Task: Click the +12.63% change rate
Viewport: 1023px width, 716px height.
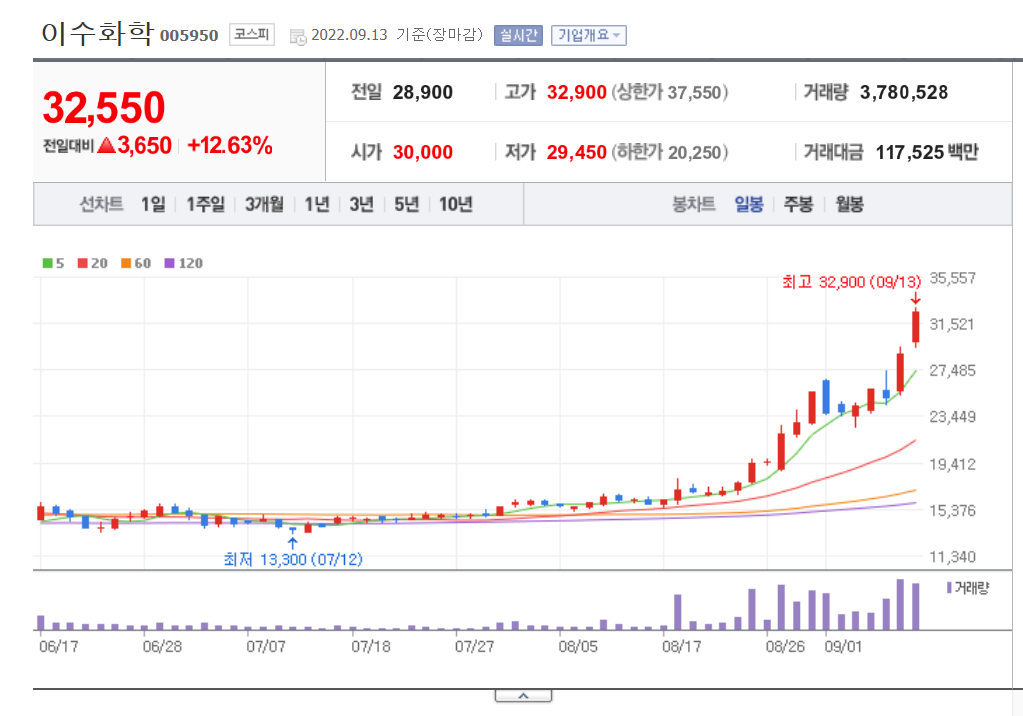Action: click(230, 145)
